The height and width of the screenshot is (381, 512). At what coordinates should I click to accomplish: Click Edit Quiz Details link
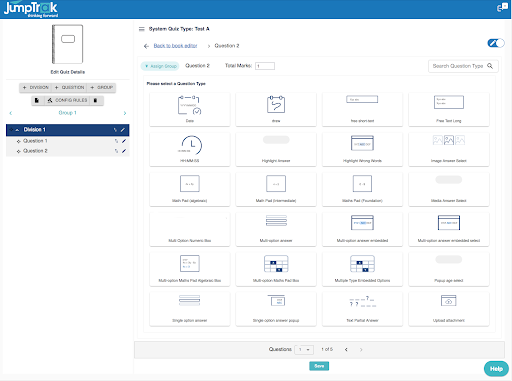click(68, 72)
